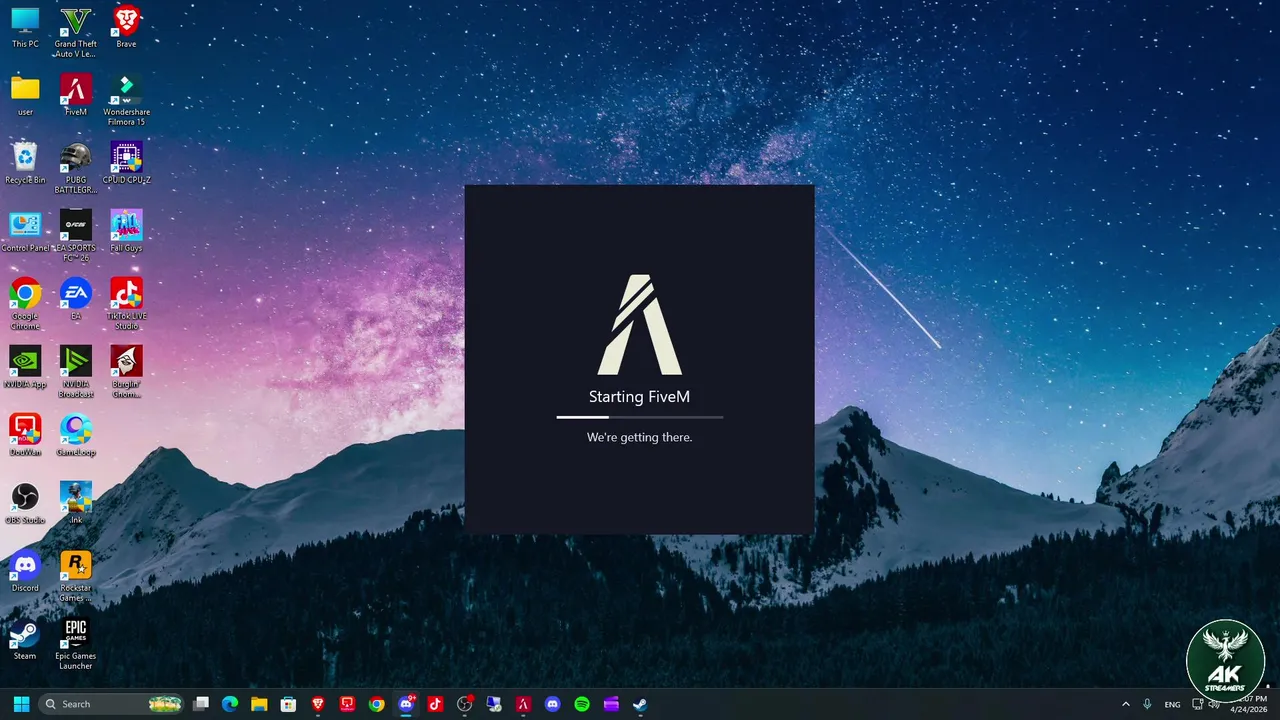Open the CPUID CPU-Z desktop shortcut
The height and width of the screenshot is (720, 1280).
pyautogui.click(x=126, y=164)
